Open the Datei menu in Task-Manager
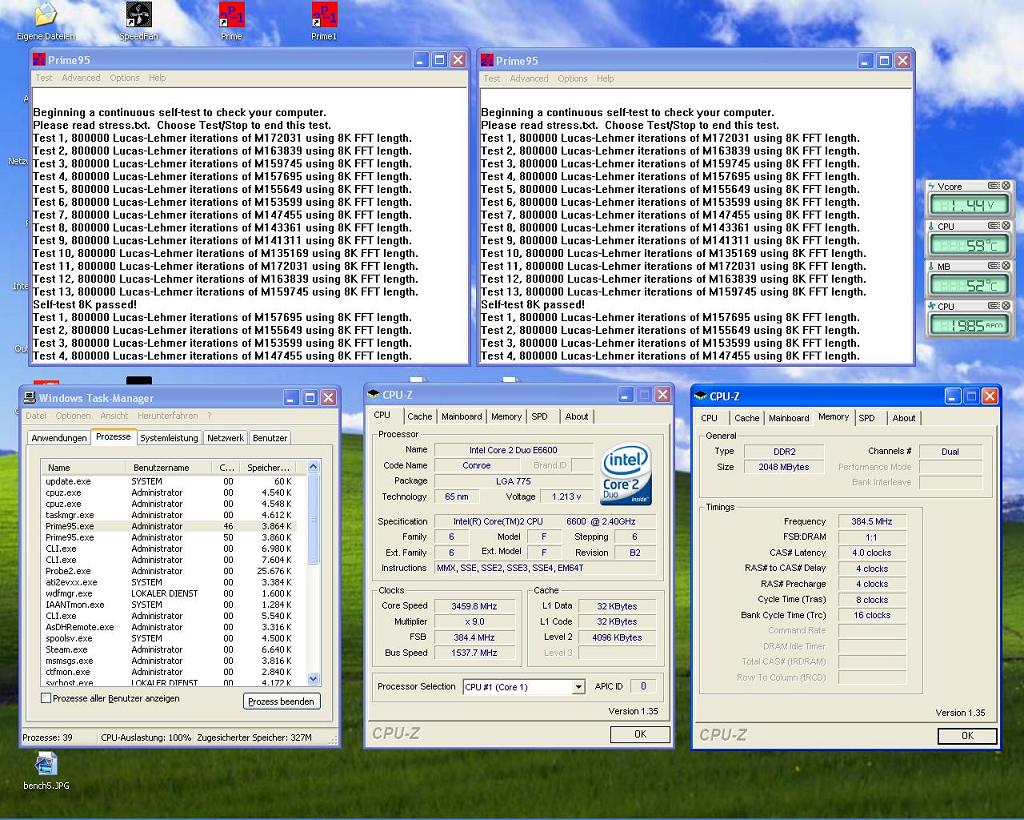This screenshot has width=1024, height=820. 36,415
